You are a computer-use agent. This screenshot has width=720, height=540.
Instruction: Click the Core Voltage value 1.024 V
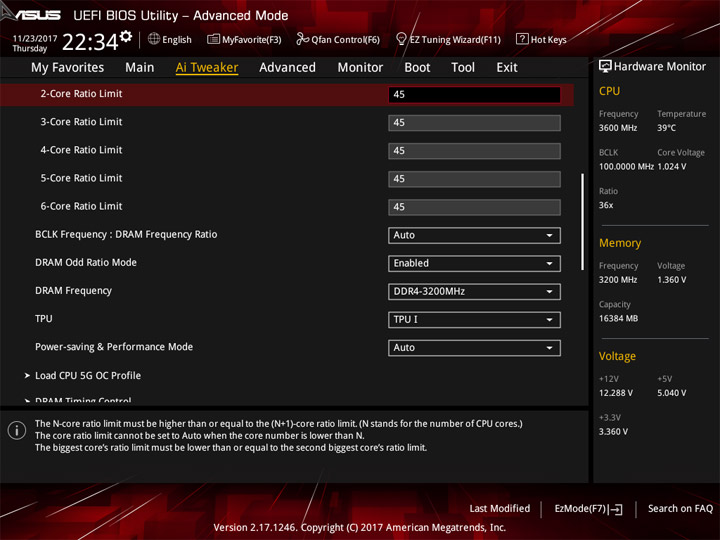point(672,167)
